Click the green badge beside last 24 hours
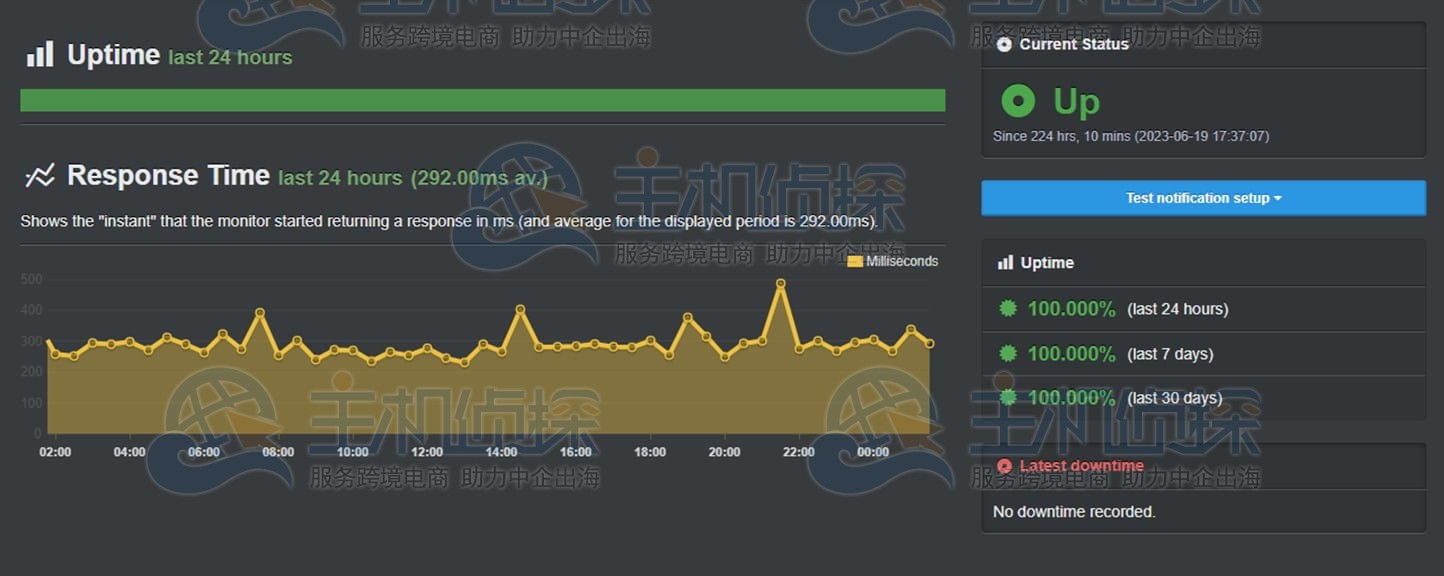Image resolution: width=1444 pixels, height=576 pixels. [1008, 309]
